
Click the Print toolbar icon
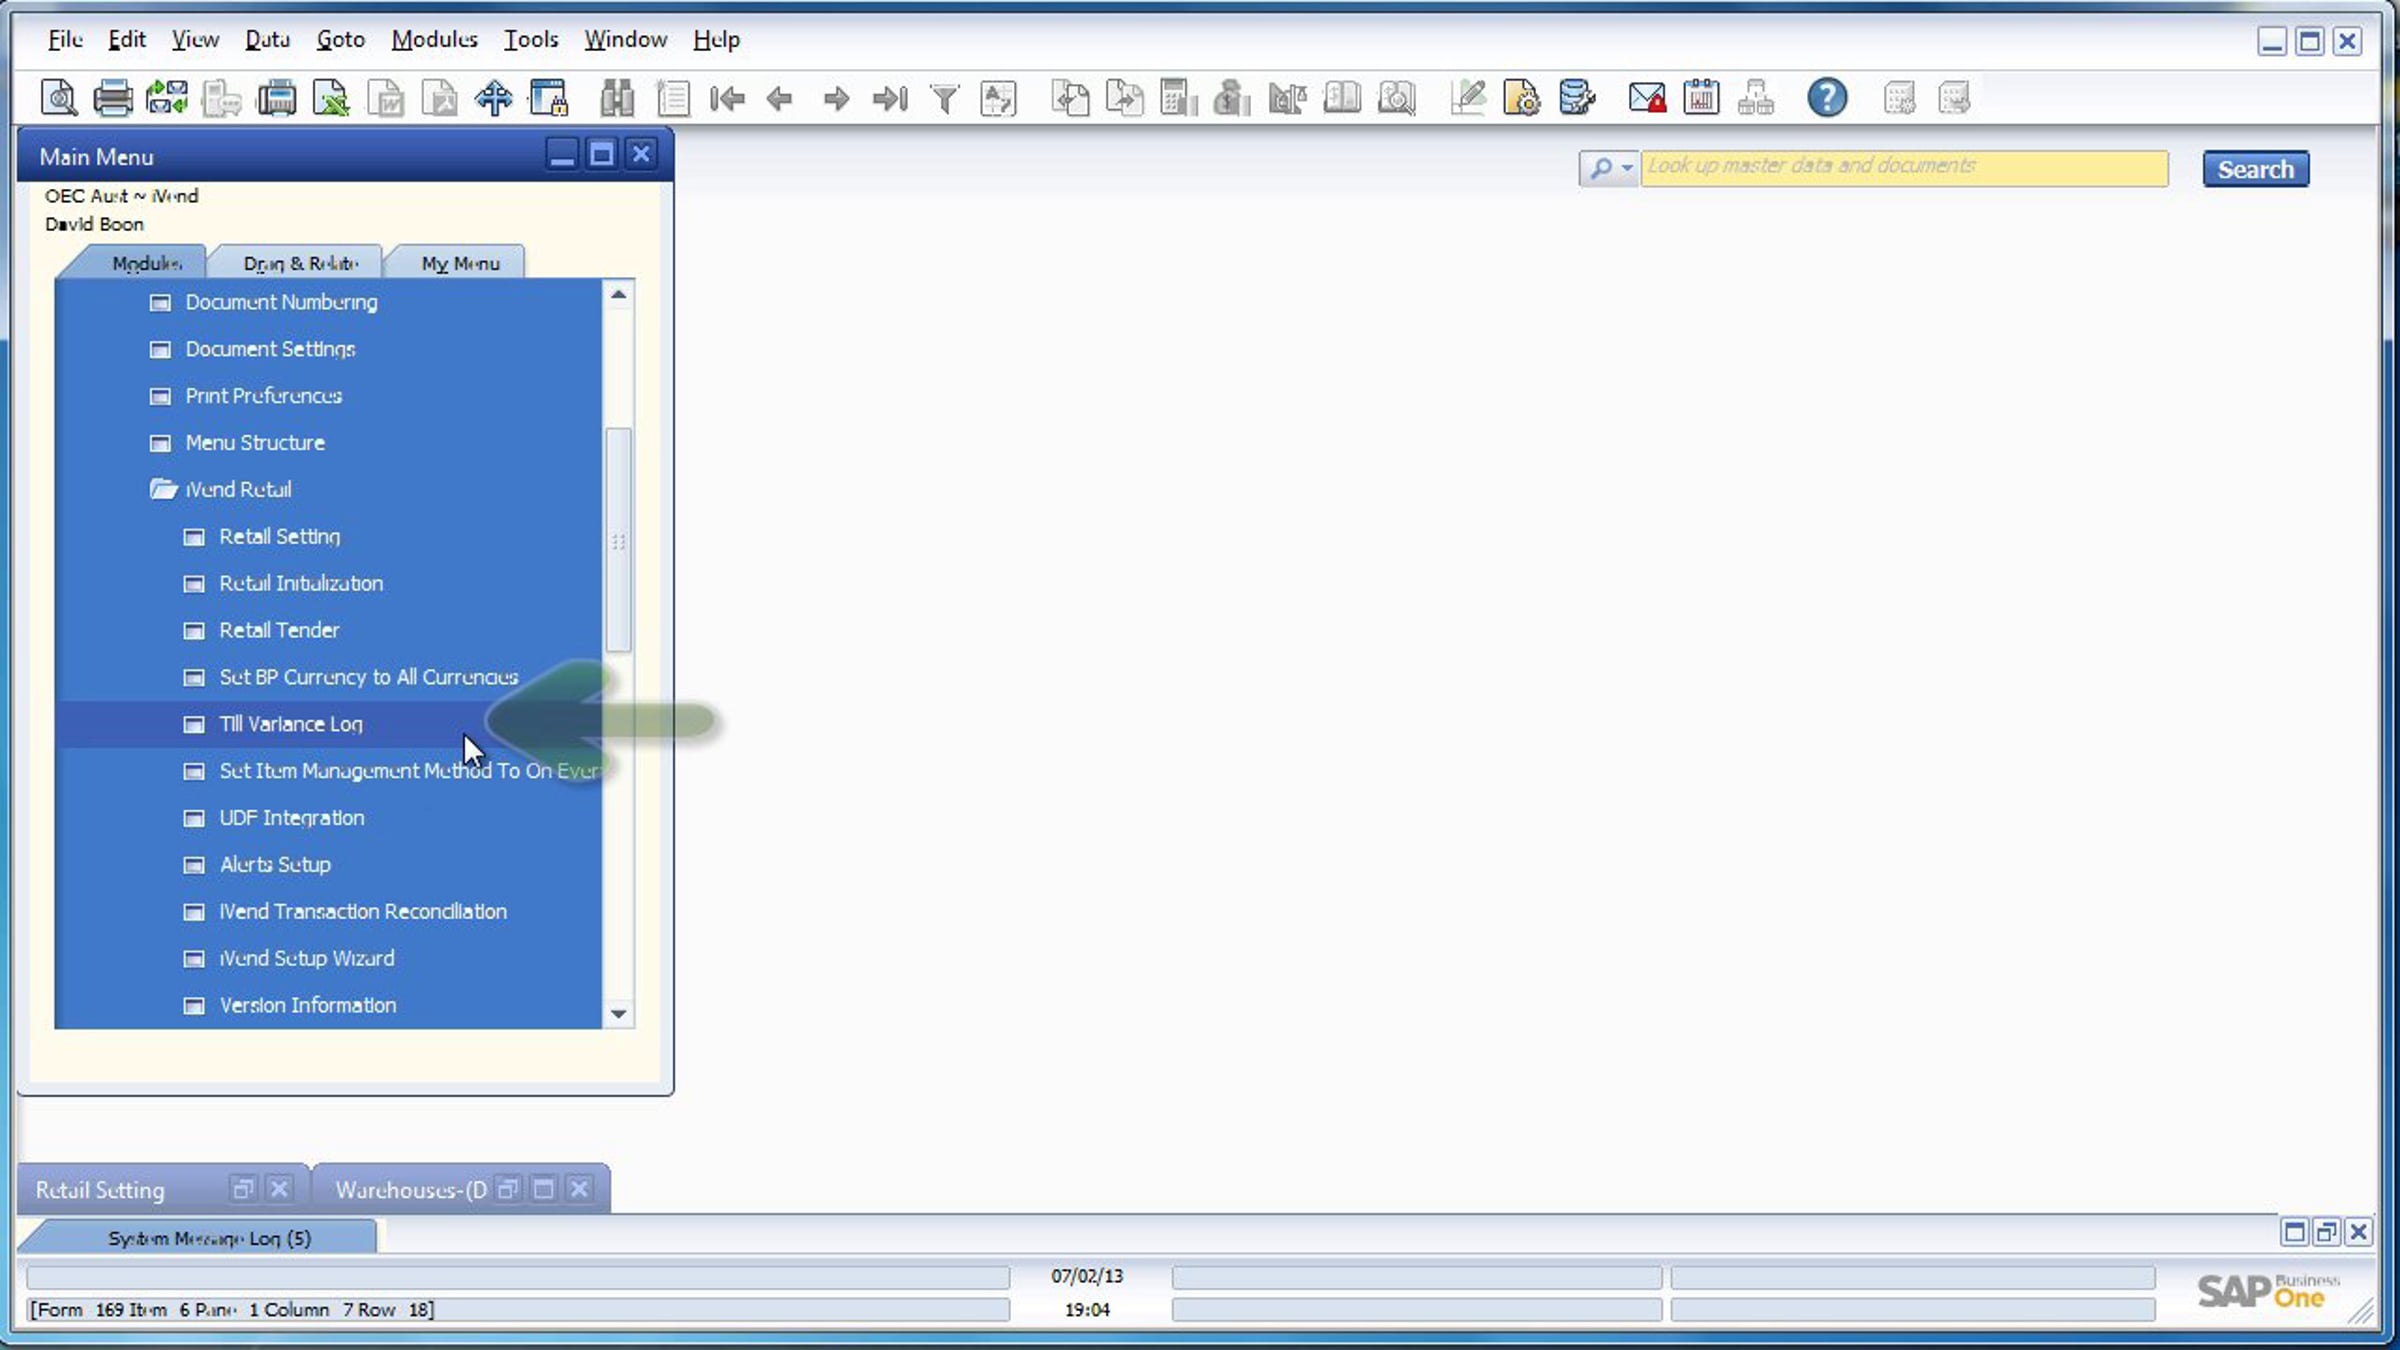click(112, 98)
